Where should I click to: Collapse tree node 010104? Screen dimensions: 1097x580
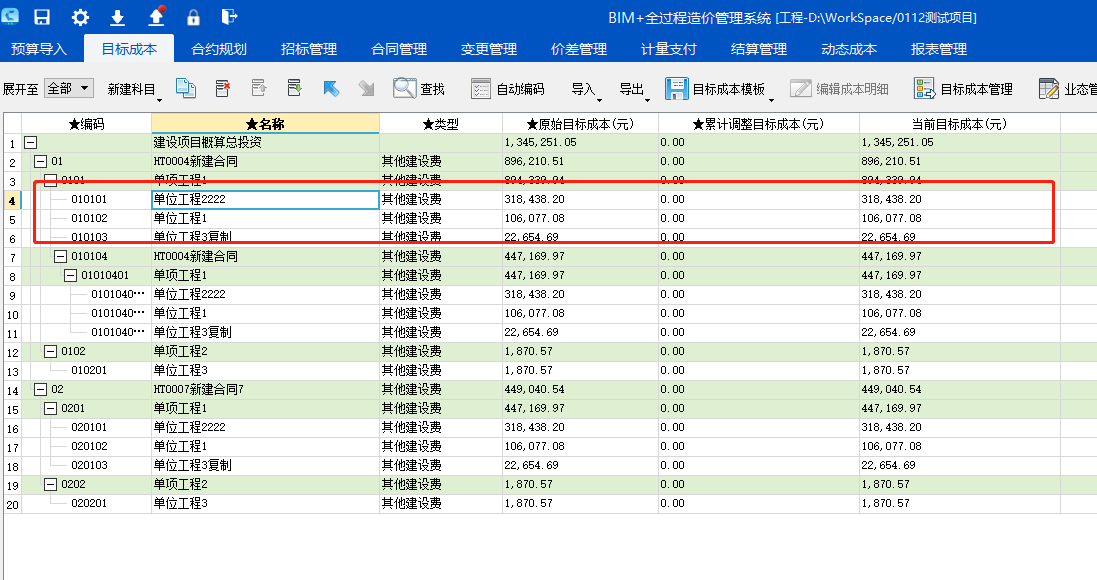click(x=60, y=256)
